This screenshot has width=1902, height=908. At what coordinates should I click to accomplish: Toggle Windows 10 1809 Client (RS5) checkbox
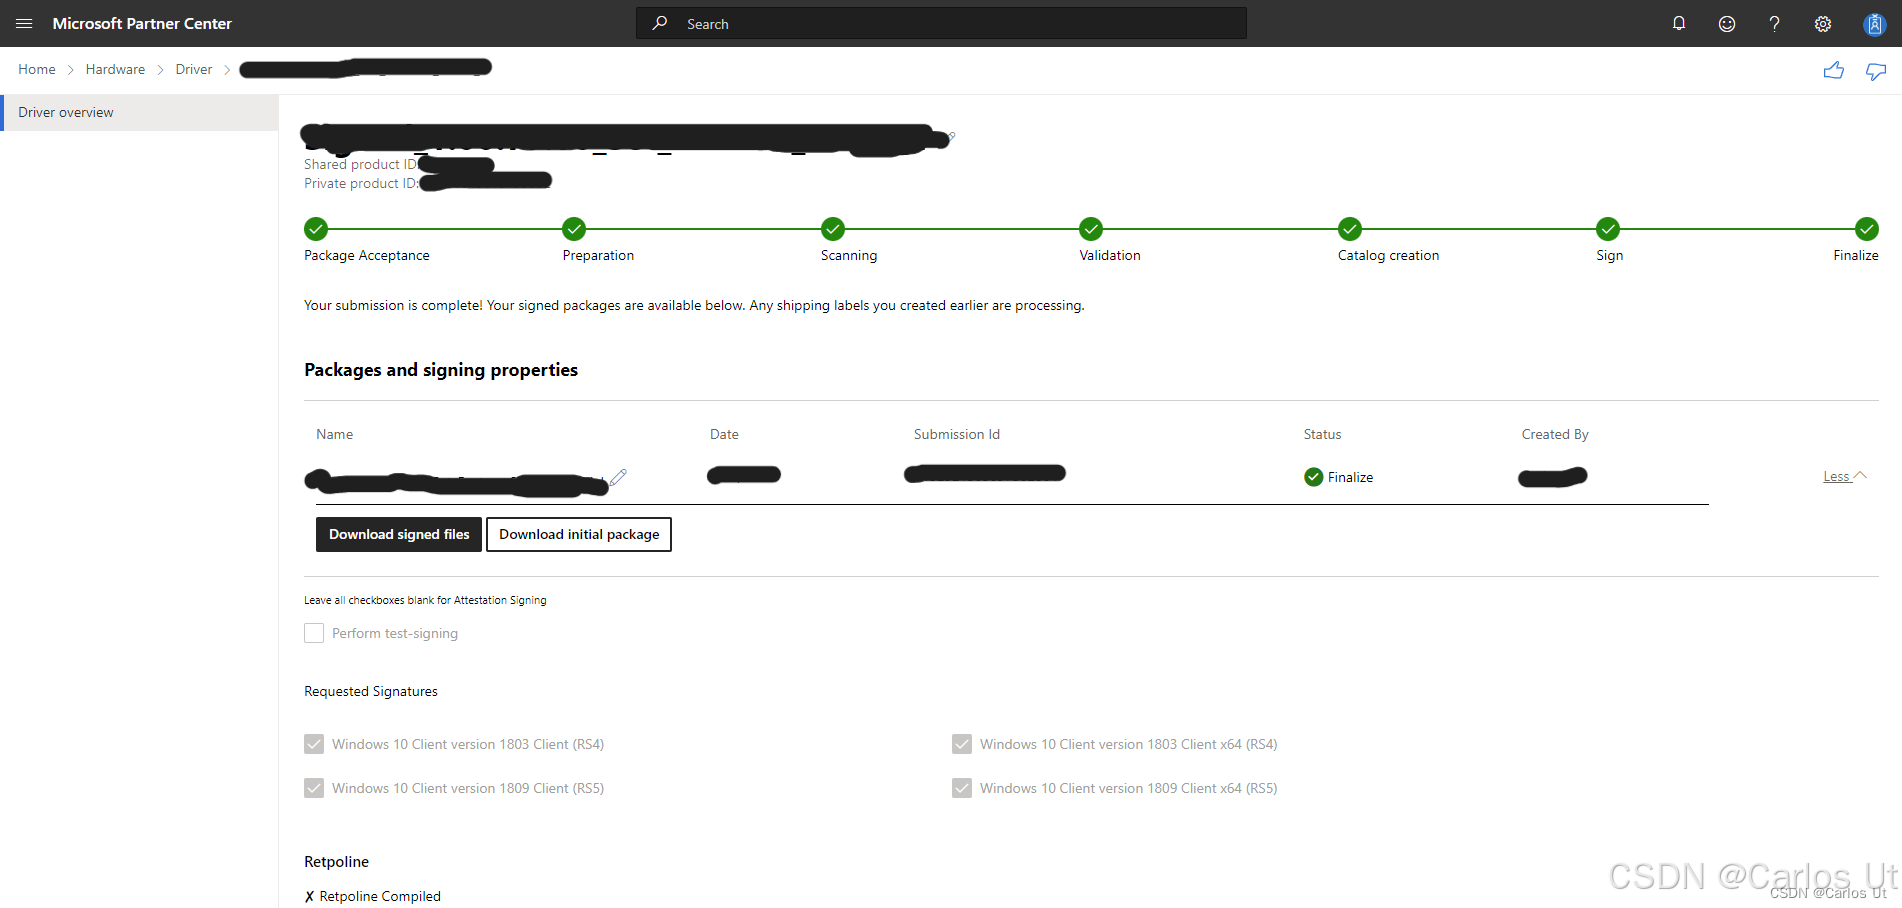pos(314,788)
